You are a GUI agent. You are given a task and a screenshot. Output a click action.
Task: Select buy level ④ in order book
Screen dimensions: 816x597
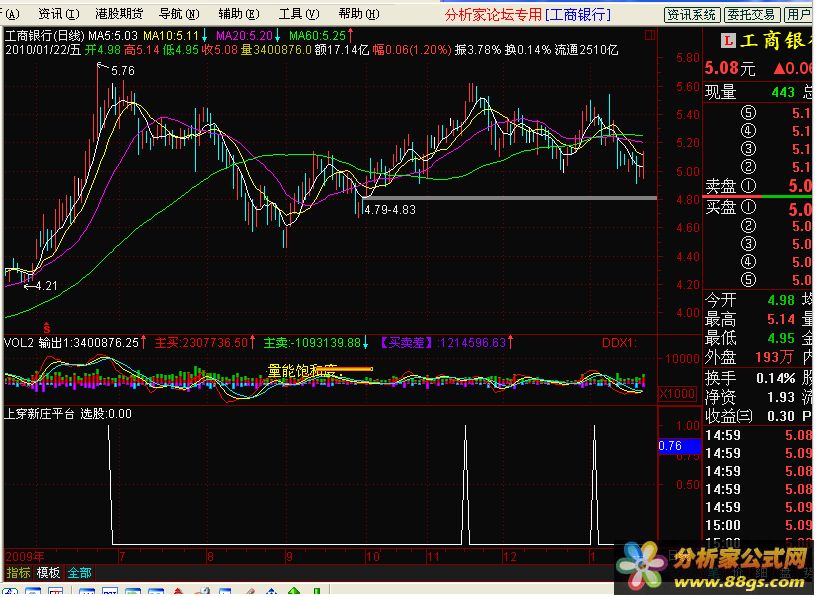[748, 262]
